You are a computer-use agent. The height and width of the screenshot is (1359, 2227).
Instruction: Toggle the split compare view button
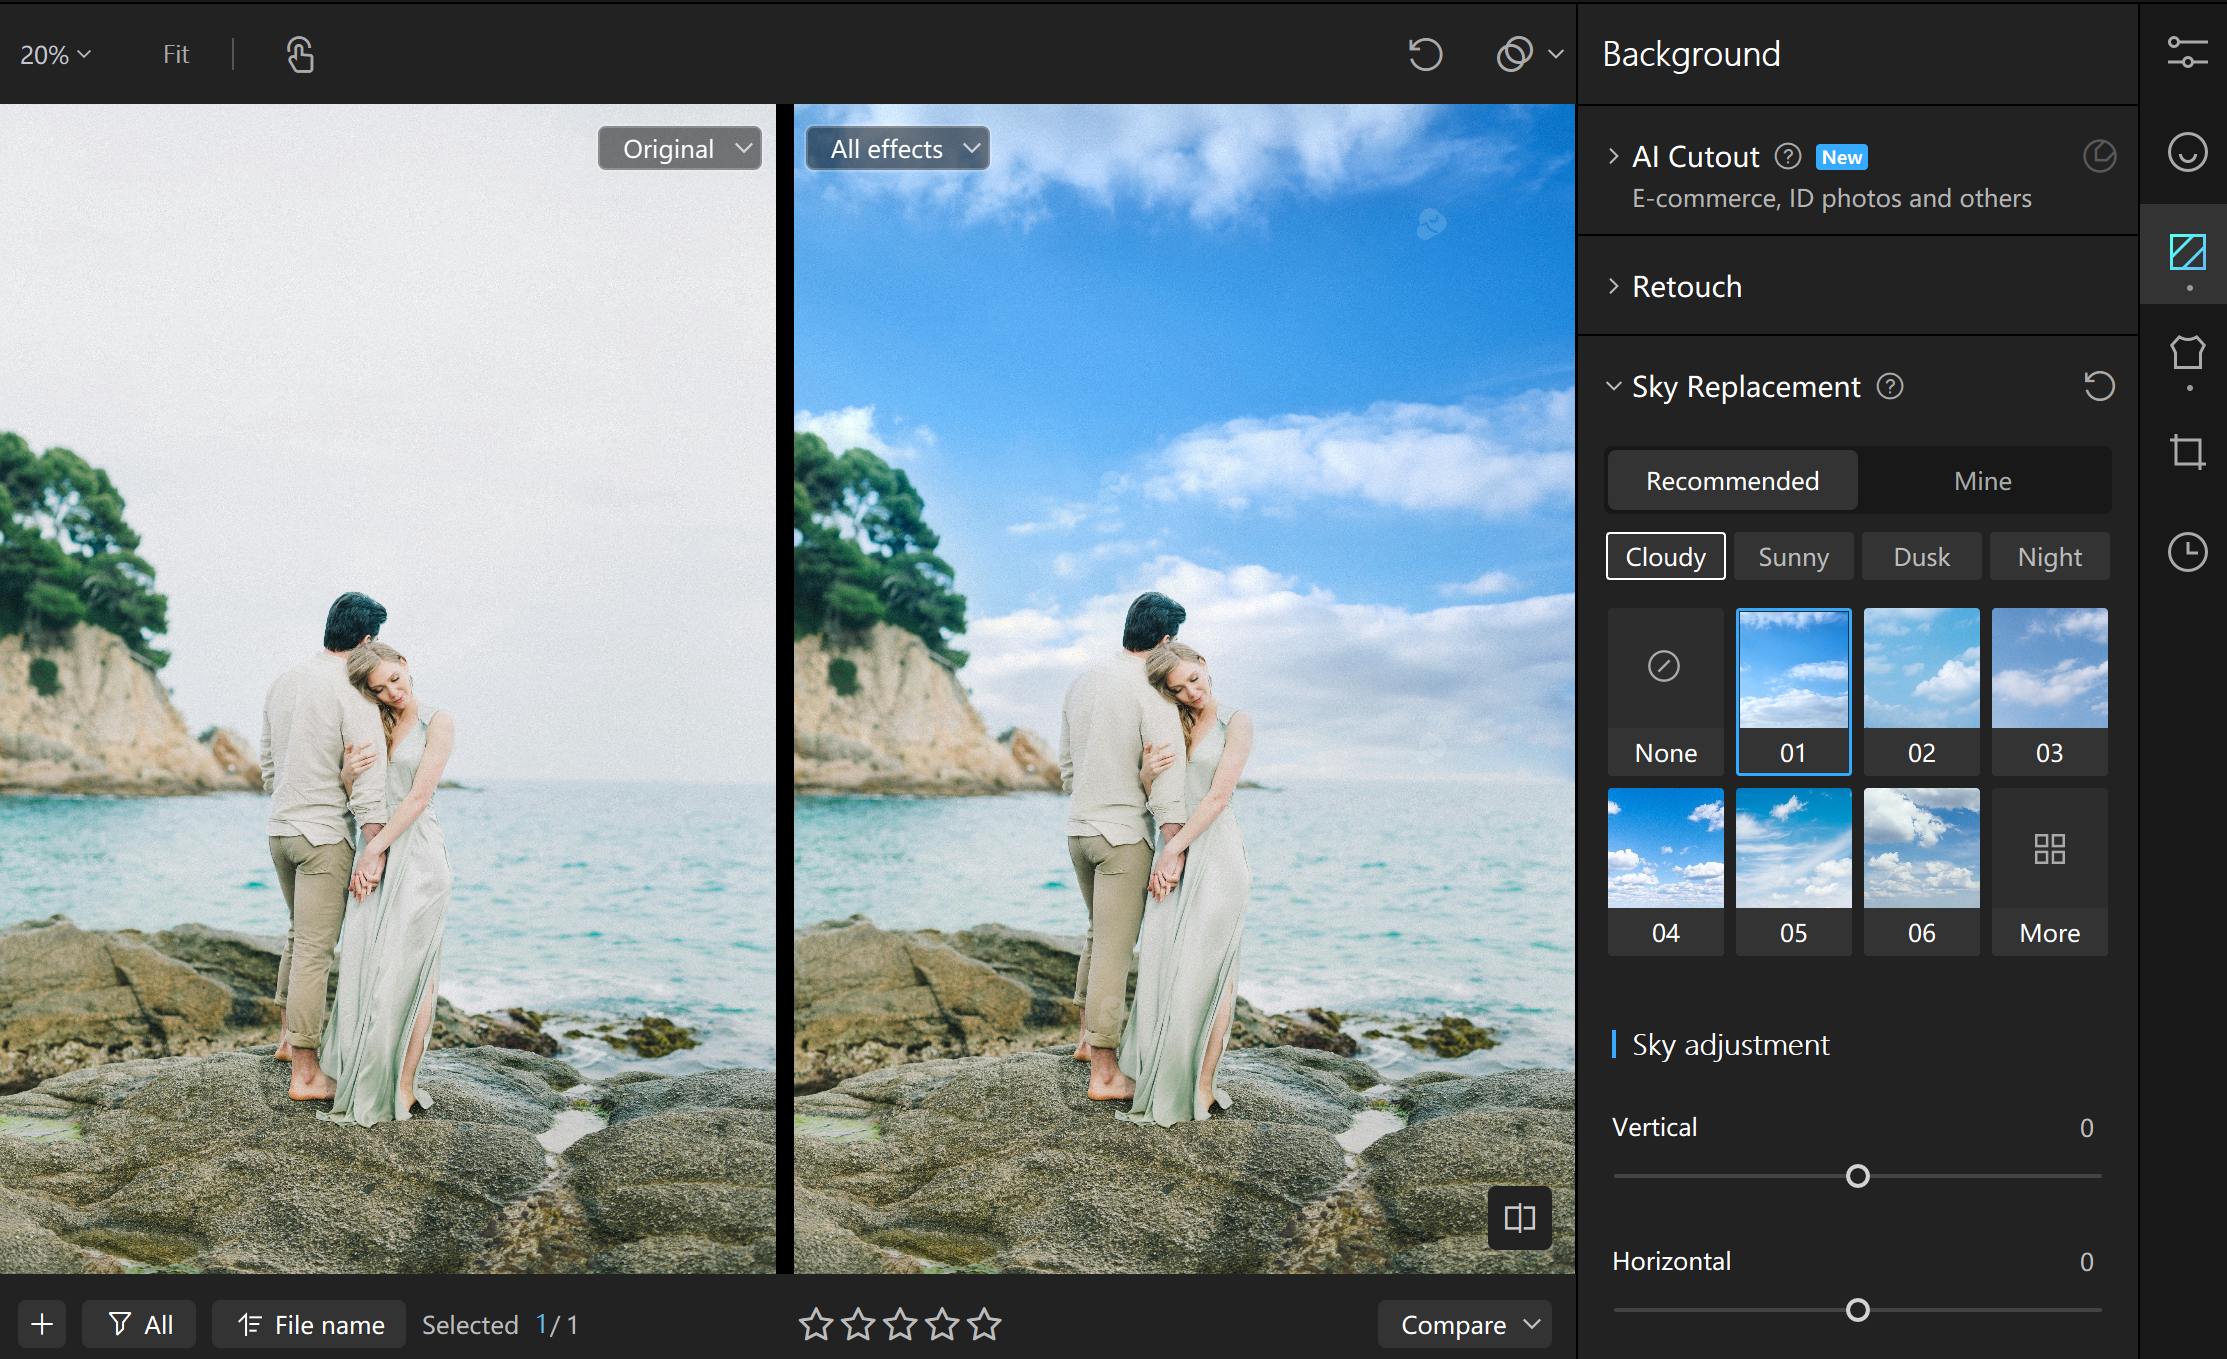point(1519,1218)
